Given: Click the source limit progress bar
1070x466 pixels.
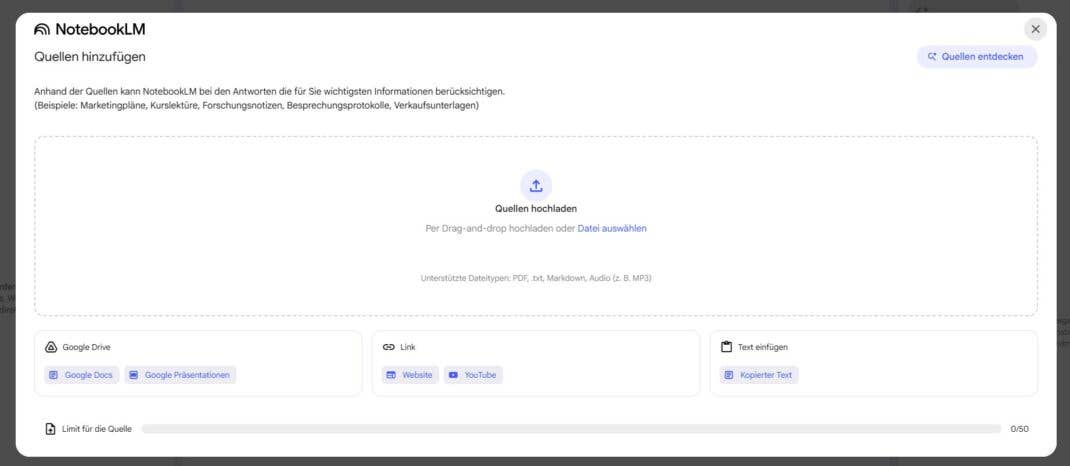Looking at the screenshot, I should click(x=571, y=429).
